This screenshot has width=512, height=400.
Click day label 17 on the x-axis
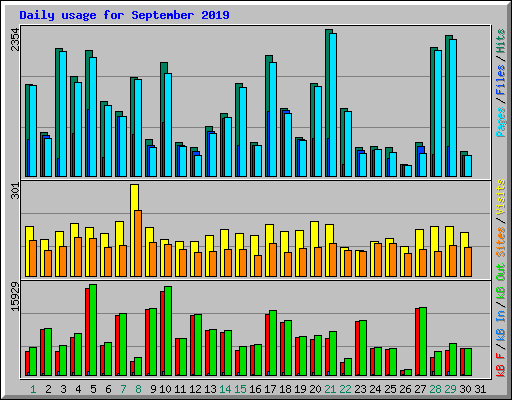(270, 389)
